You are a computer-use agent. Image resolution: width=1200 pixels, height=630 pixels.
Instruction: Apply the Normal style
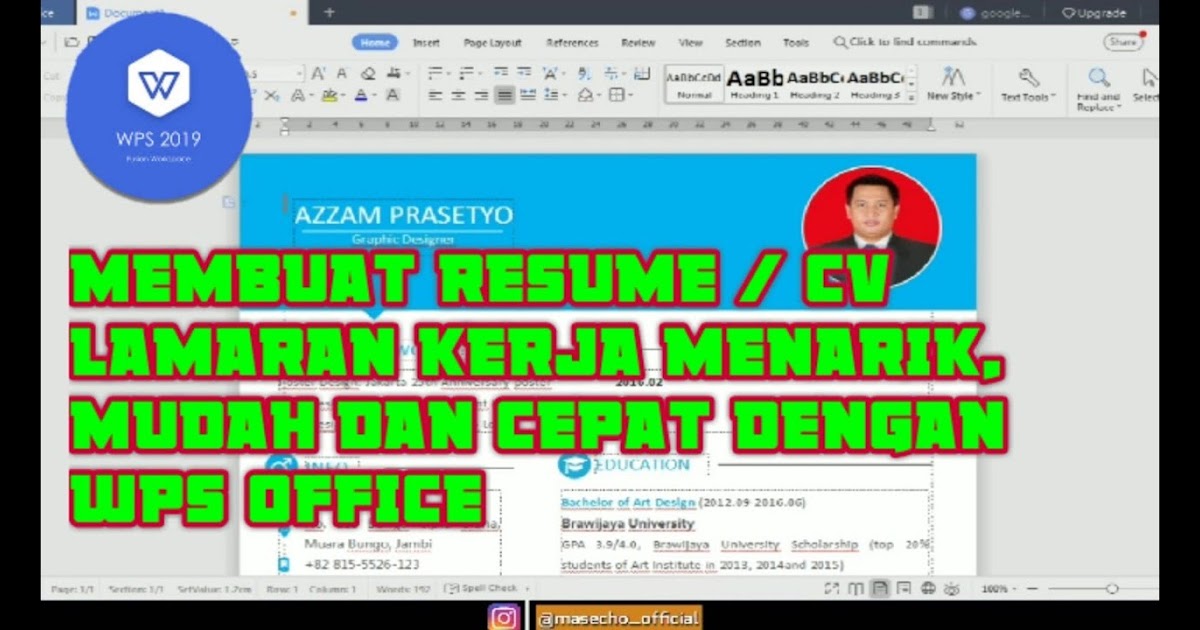[x=694, y=85]
